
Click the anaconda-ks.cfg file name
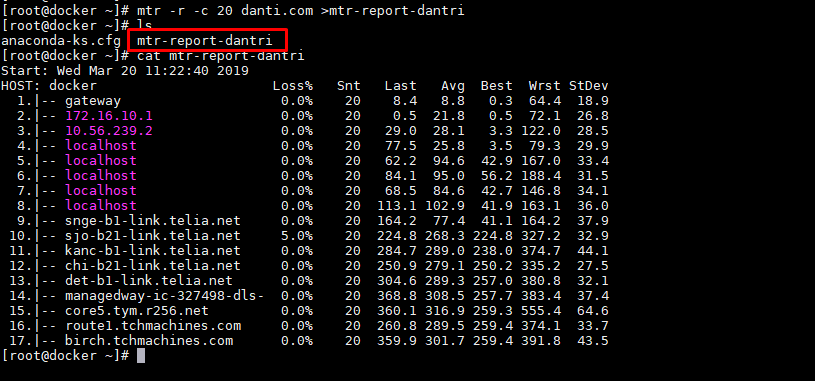coord(61,41)
